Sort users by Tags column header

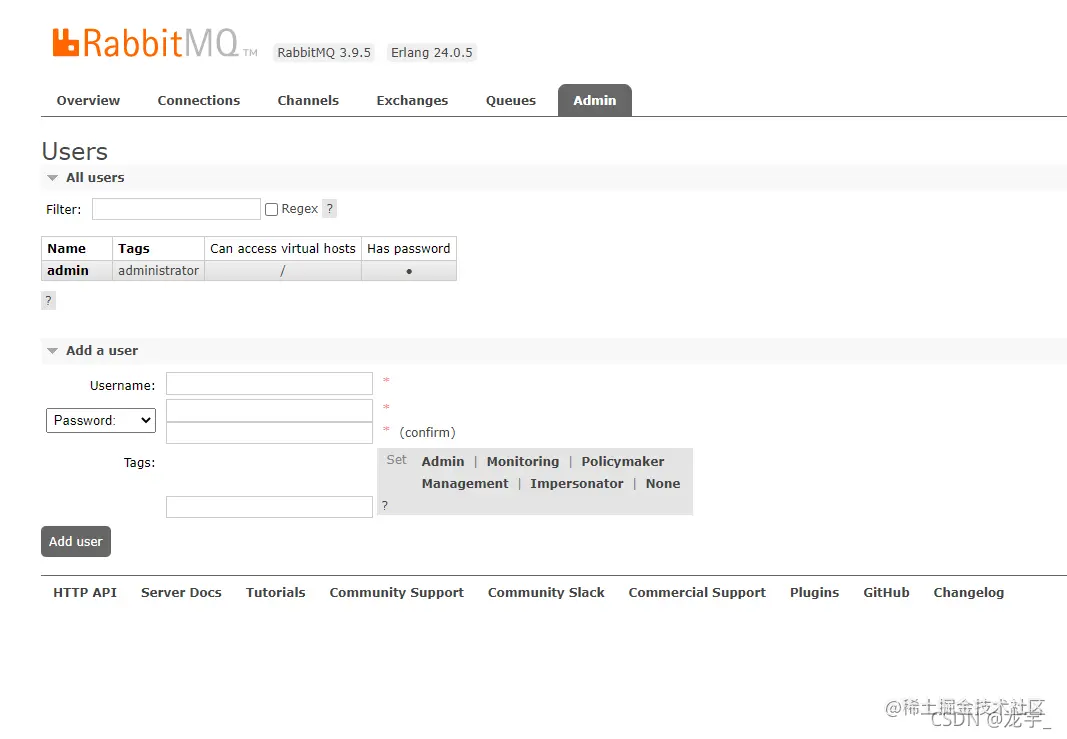pos(133,248)
